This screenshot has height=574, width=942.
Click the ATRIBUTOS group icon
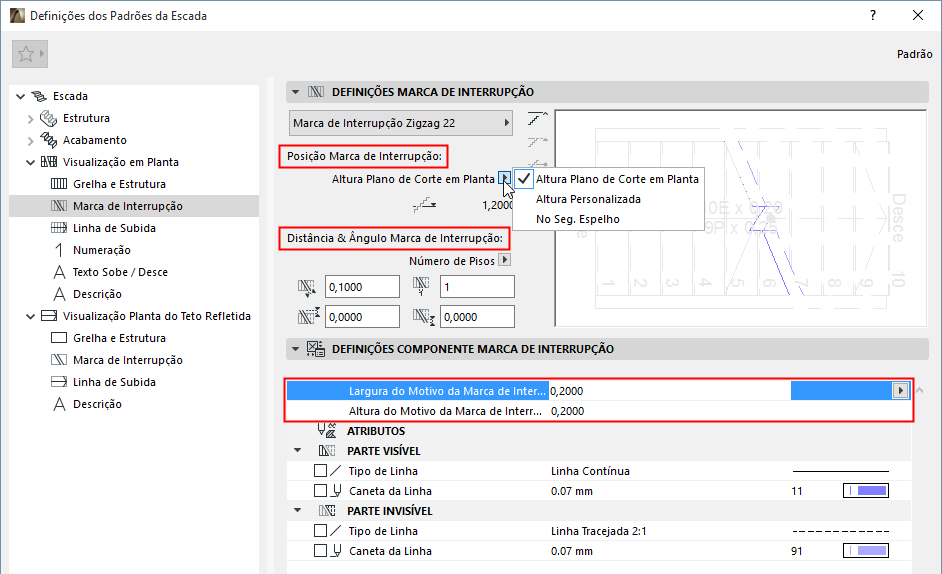[327, 430]
